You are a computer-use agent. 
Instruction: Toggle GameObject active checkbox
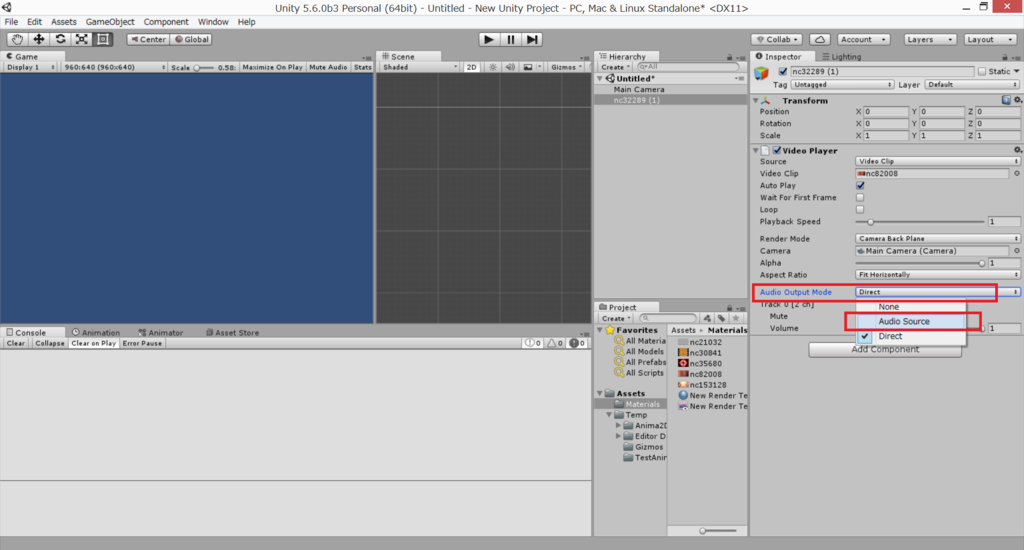[x=782, y=71]
